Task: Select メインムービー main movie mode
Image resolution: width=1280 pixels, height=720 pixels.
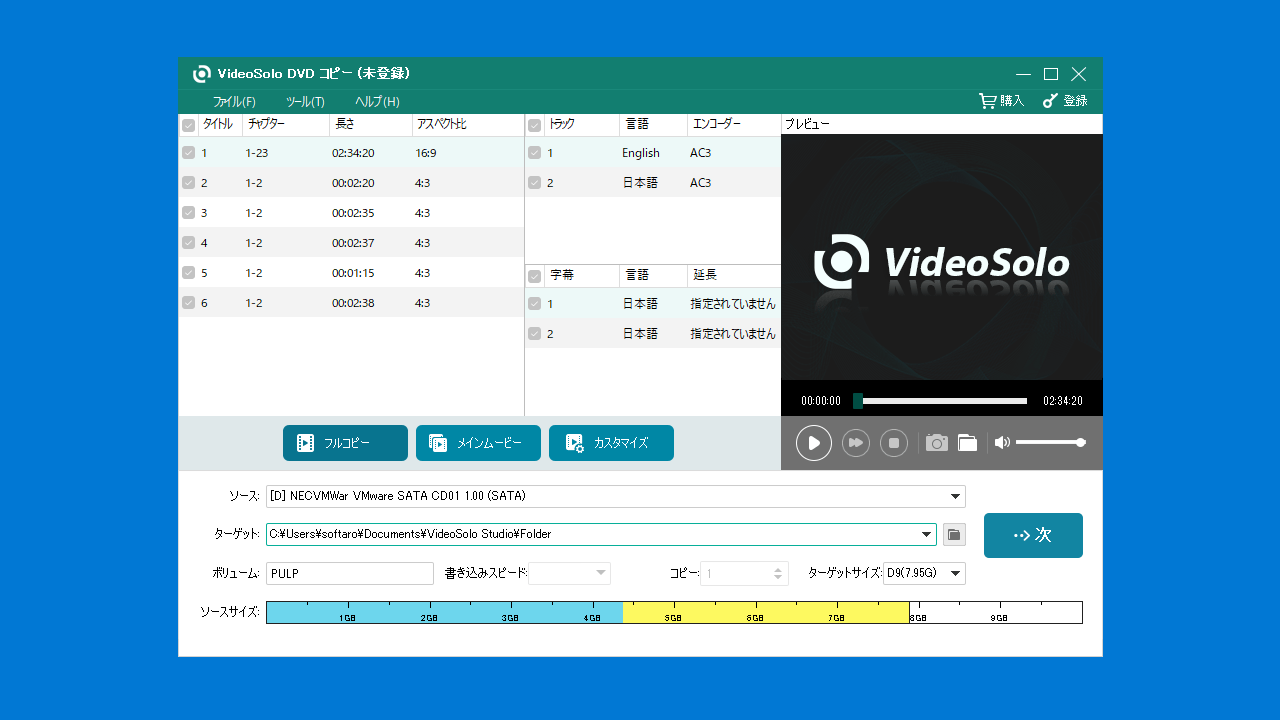Action: click(478, 443)
